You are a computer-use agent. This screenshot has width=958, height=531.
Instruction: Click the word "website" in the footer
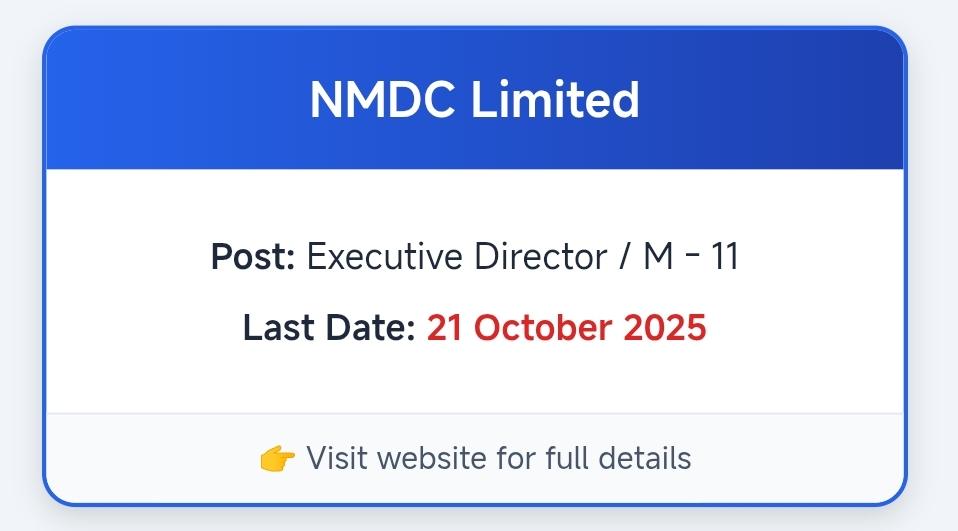tap(436, 459)
